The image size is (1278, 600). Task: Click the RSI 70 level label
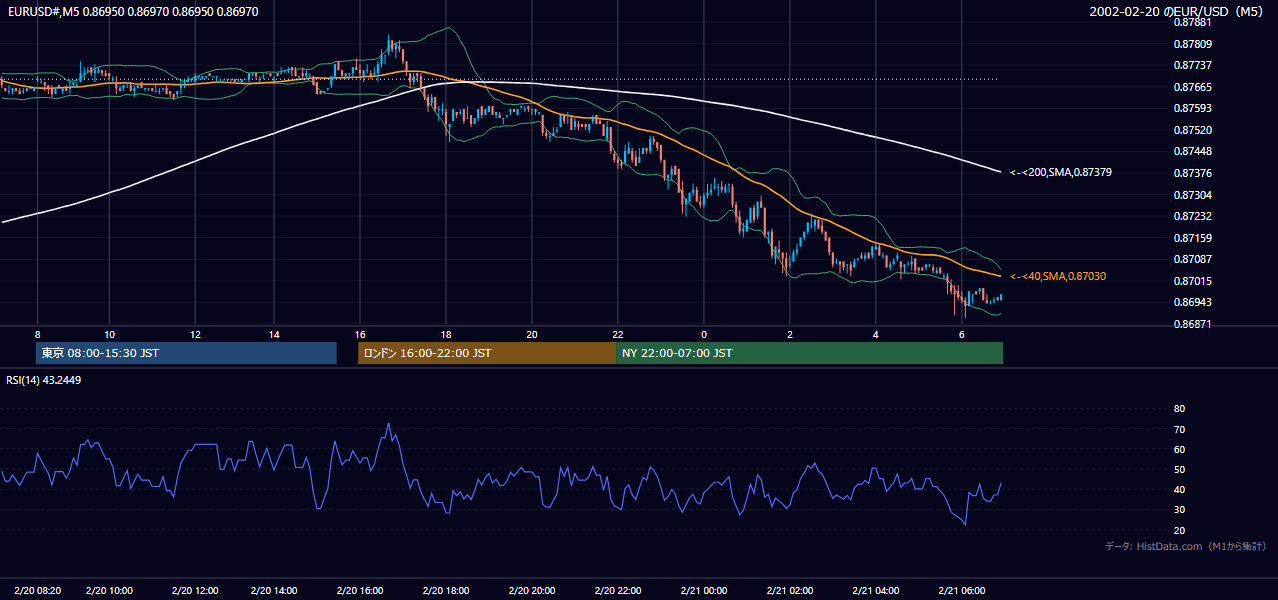point(1179,429)
